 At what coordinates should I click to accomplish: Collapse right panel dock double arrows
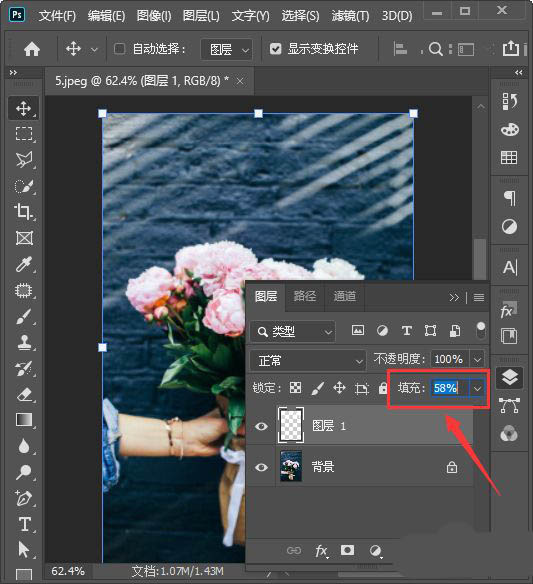pos(518,72)
